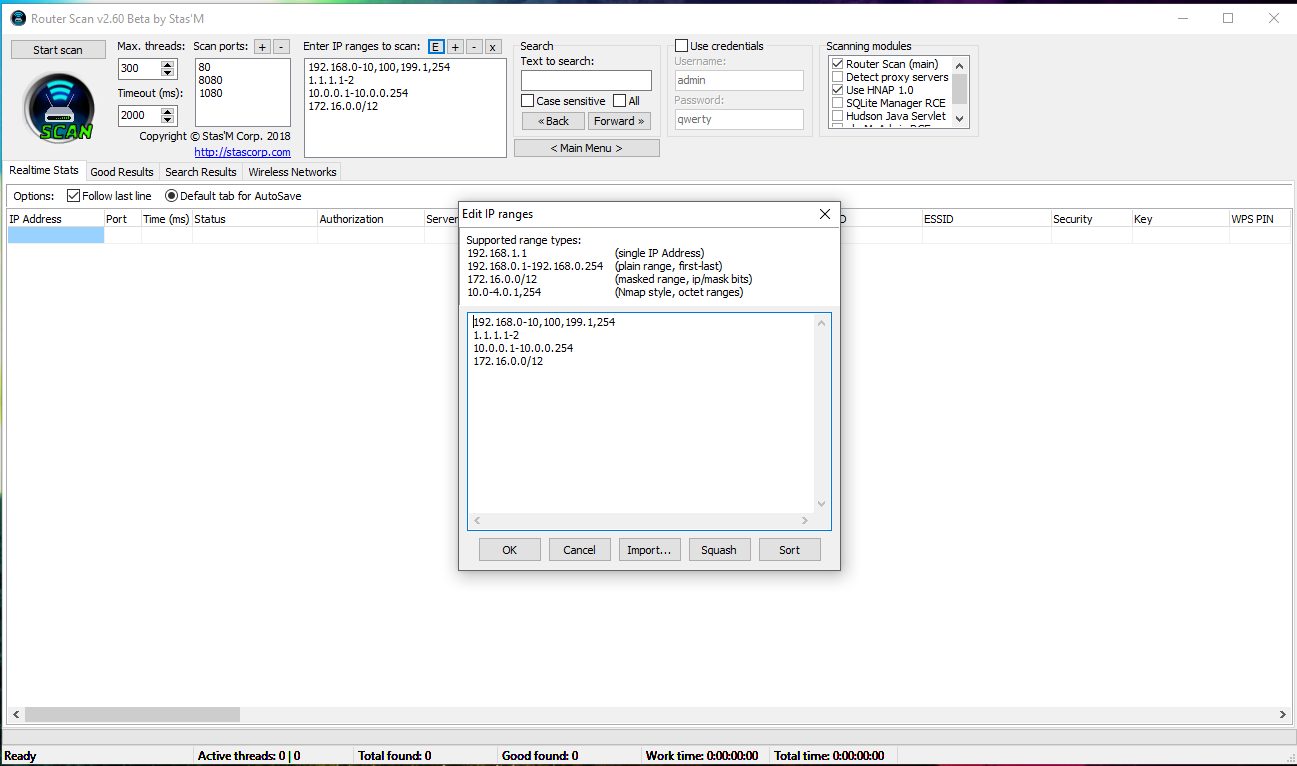Click the results table horizontal scrollbar thumb

132,715
